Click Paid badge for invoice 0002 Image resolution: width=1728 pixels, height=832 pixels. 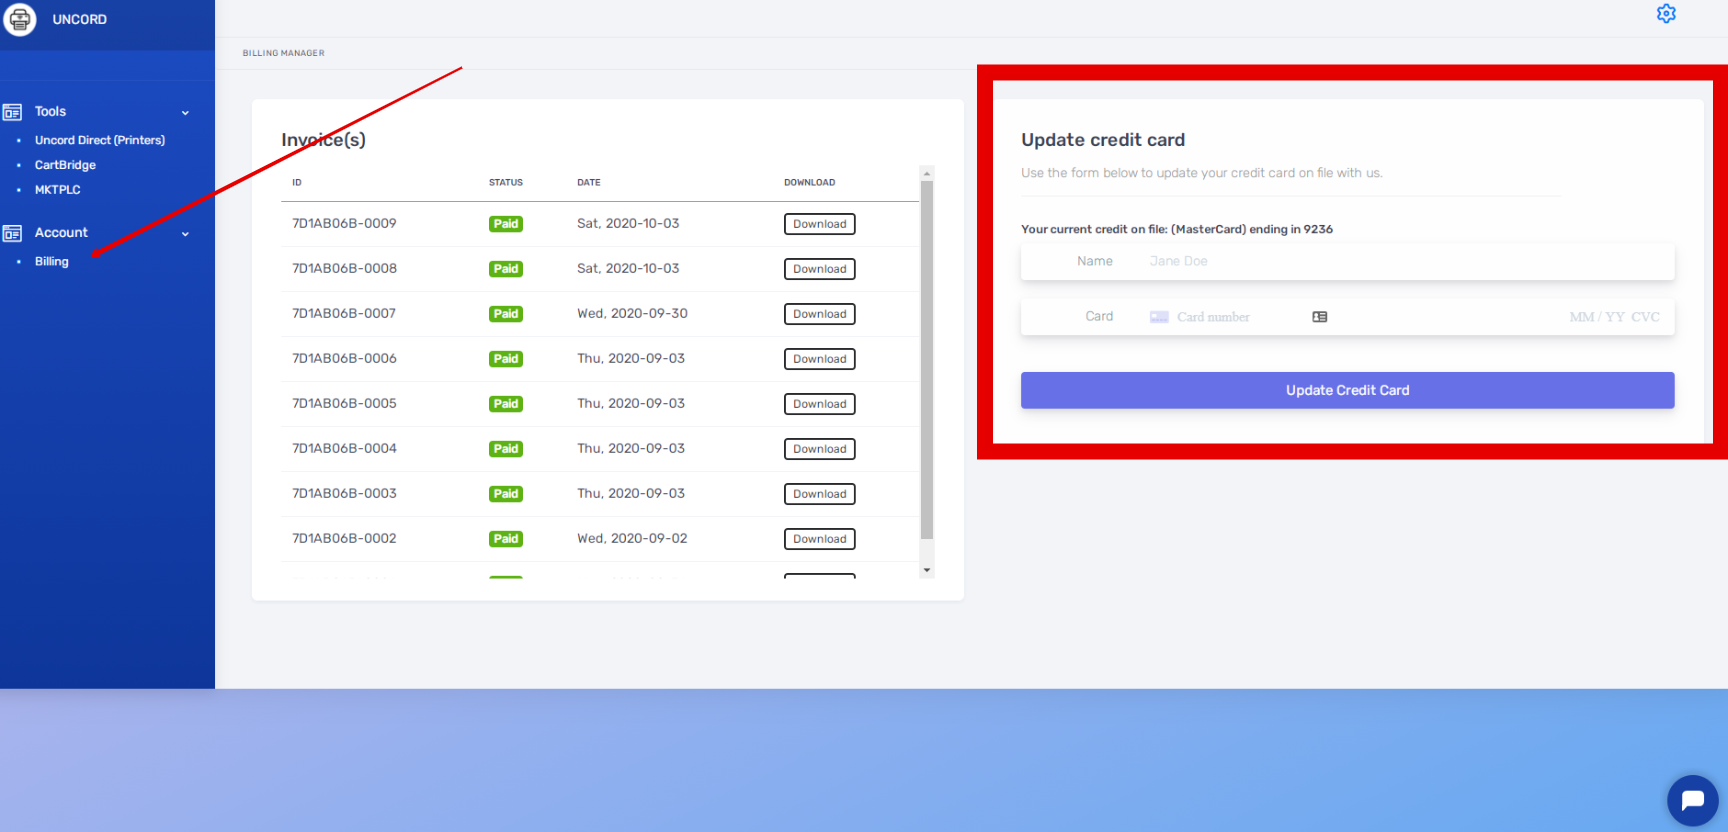click(506, 539)
